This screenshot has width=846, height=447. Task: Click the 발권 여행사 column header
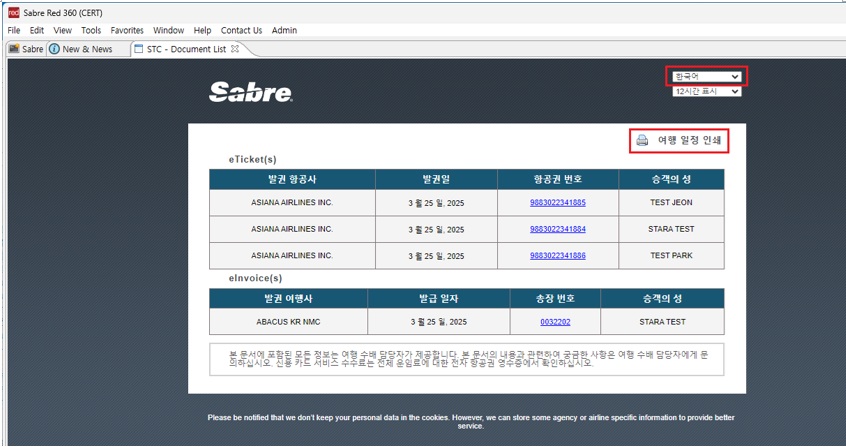[x=288, y=299]
